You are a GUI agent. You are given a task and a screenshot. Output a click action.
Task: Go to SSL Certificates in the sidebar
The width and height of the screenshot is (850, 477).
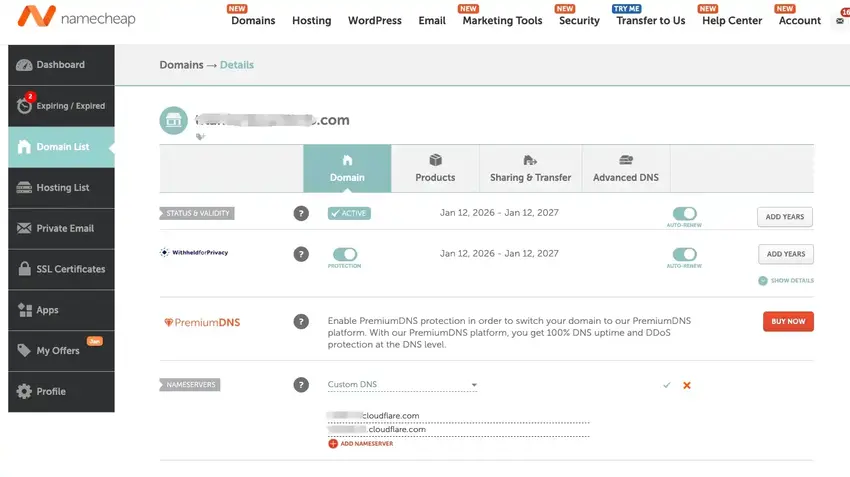point(61,269)
